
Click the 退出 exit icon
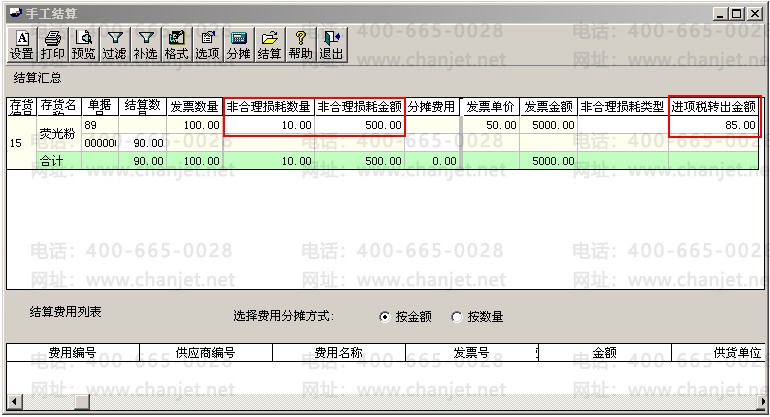tap(331, 45)
